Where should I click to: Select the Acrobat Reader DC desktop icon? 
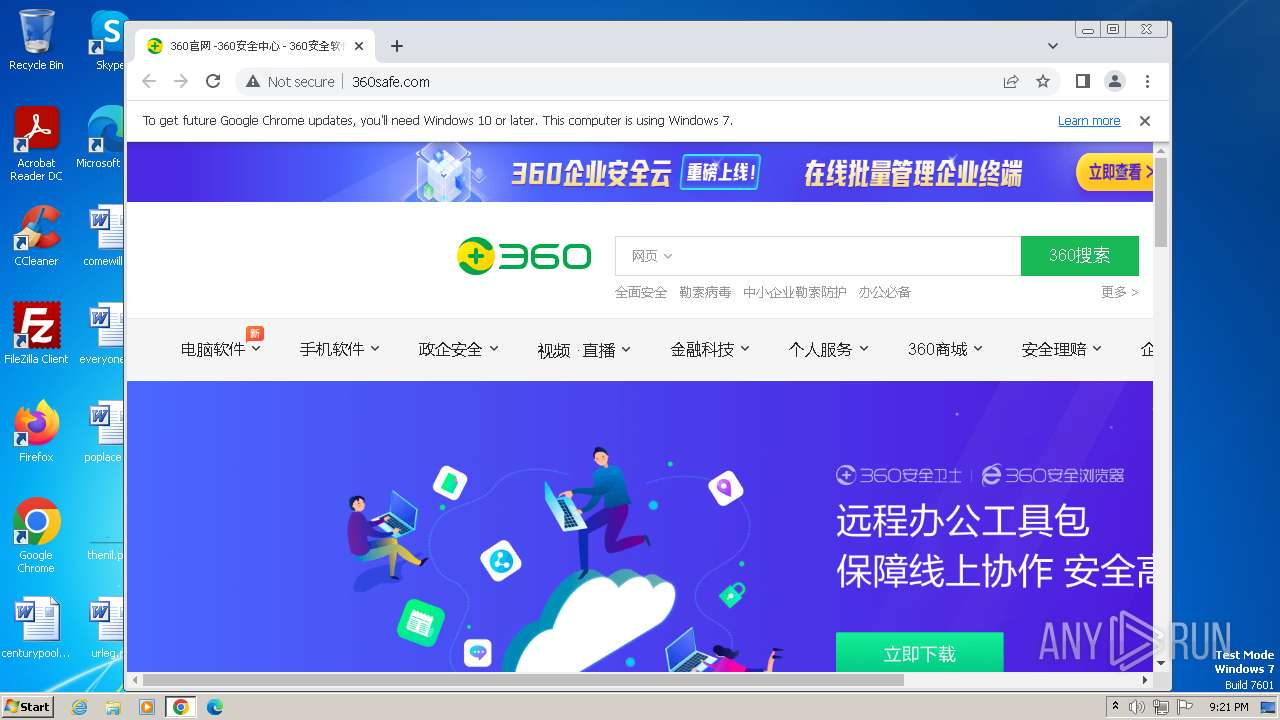(x=36, y=144)
